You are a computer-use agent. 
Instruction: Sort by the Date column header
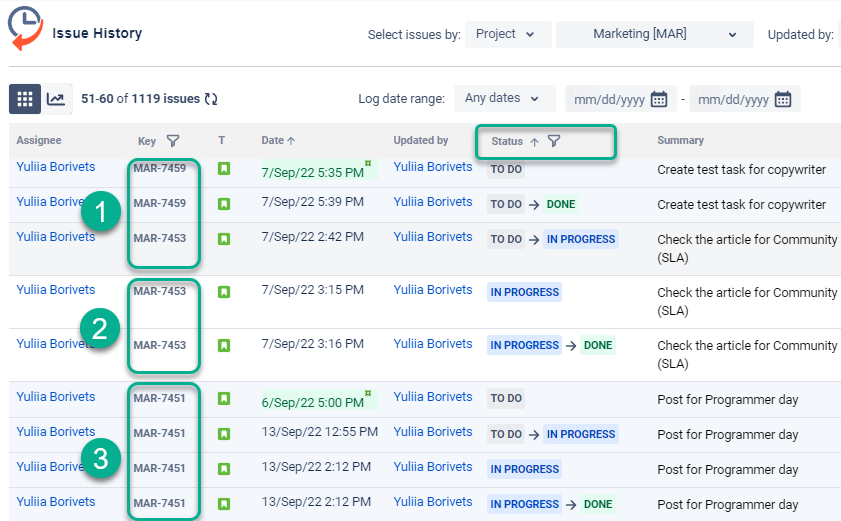(x=278, y=141)
